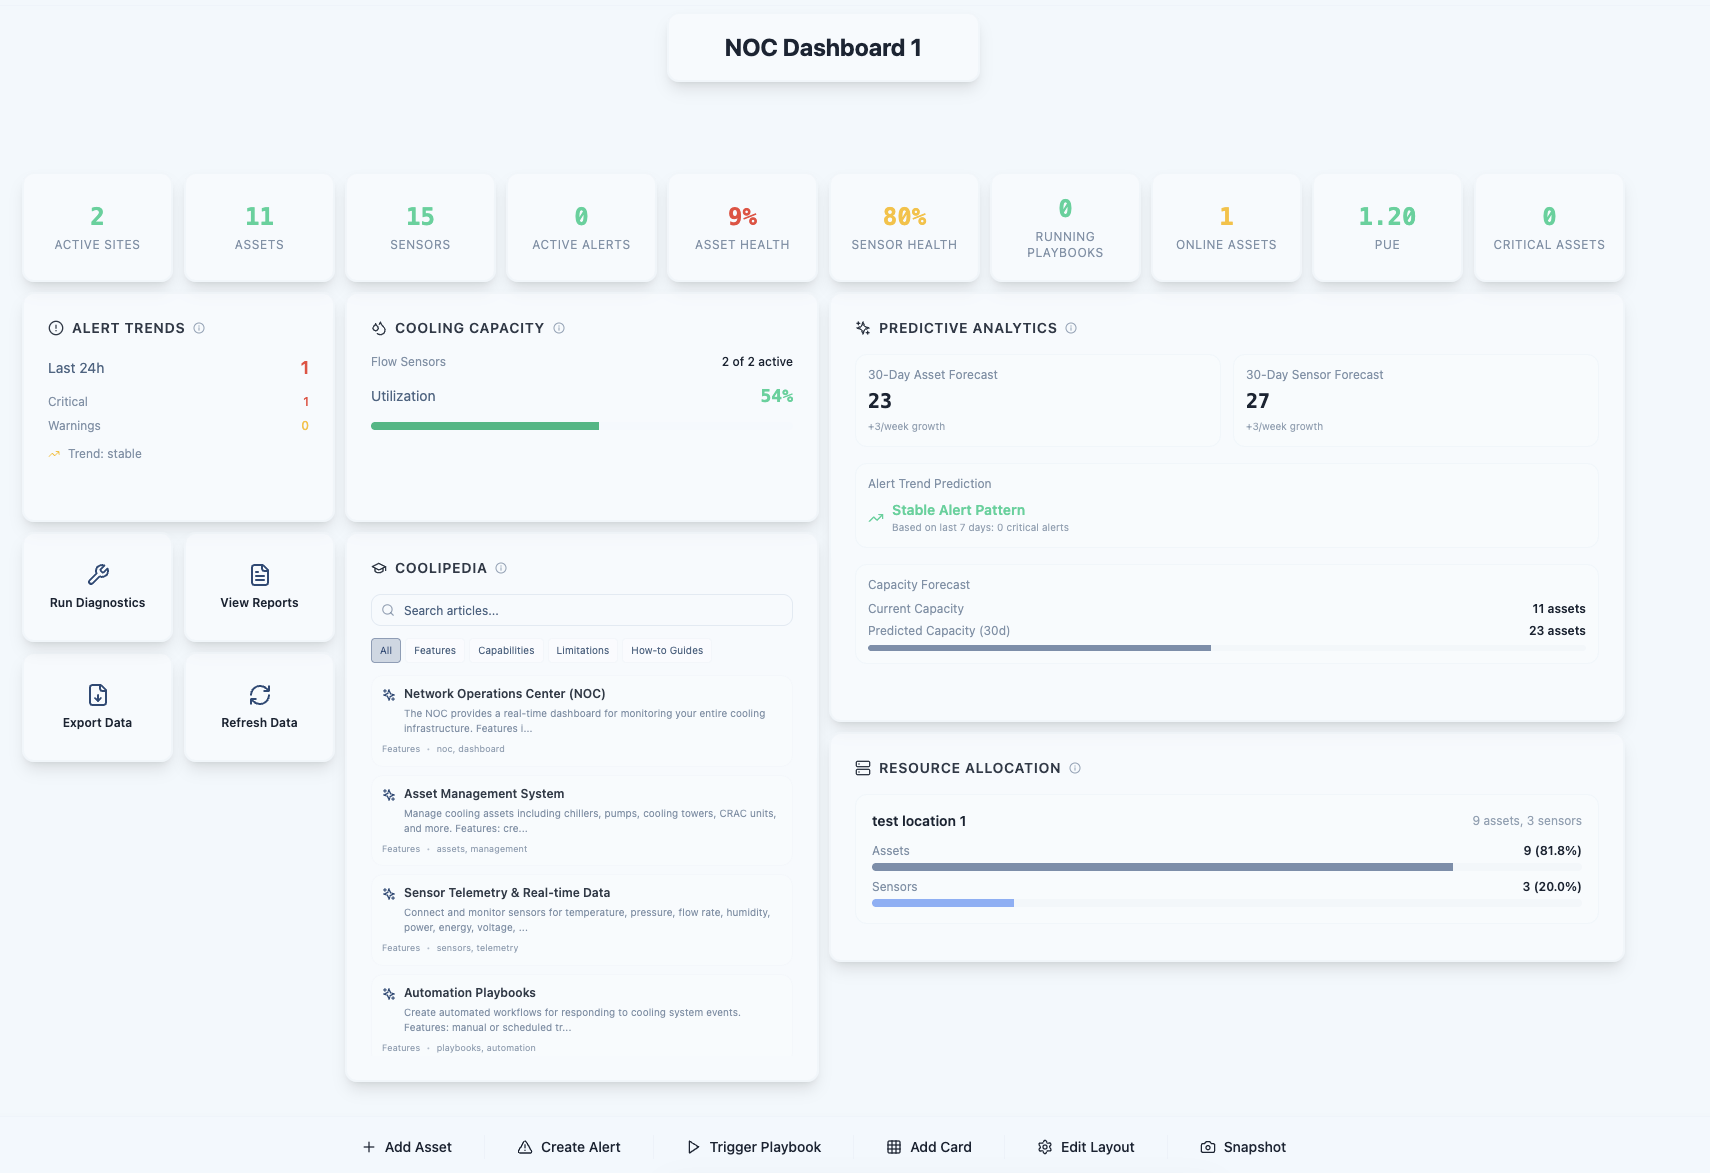Click the Refresh Data label

coord(260,723)
